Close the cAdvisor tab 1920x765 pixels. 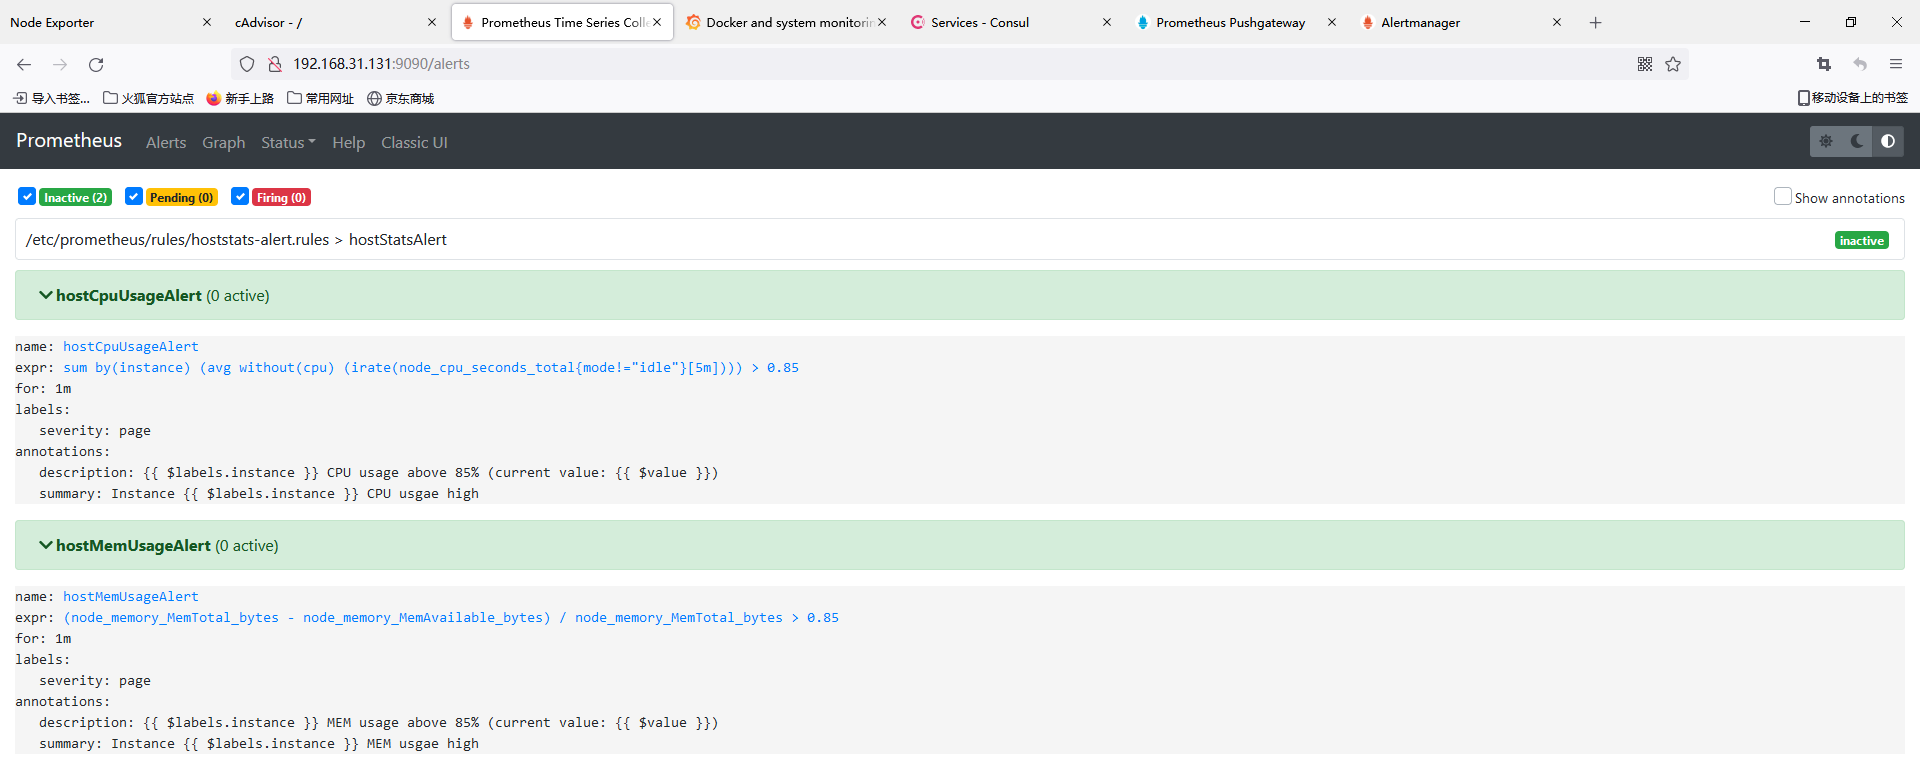coord(432,22)
